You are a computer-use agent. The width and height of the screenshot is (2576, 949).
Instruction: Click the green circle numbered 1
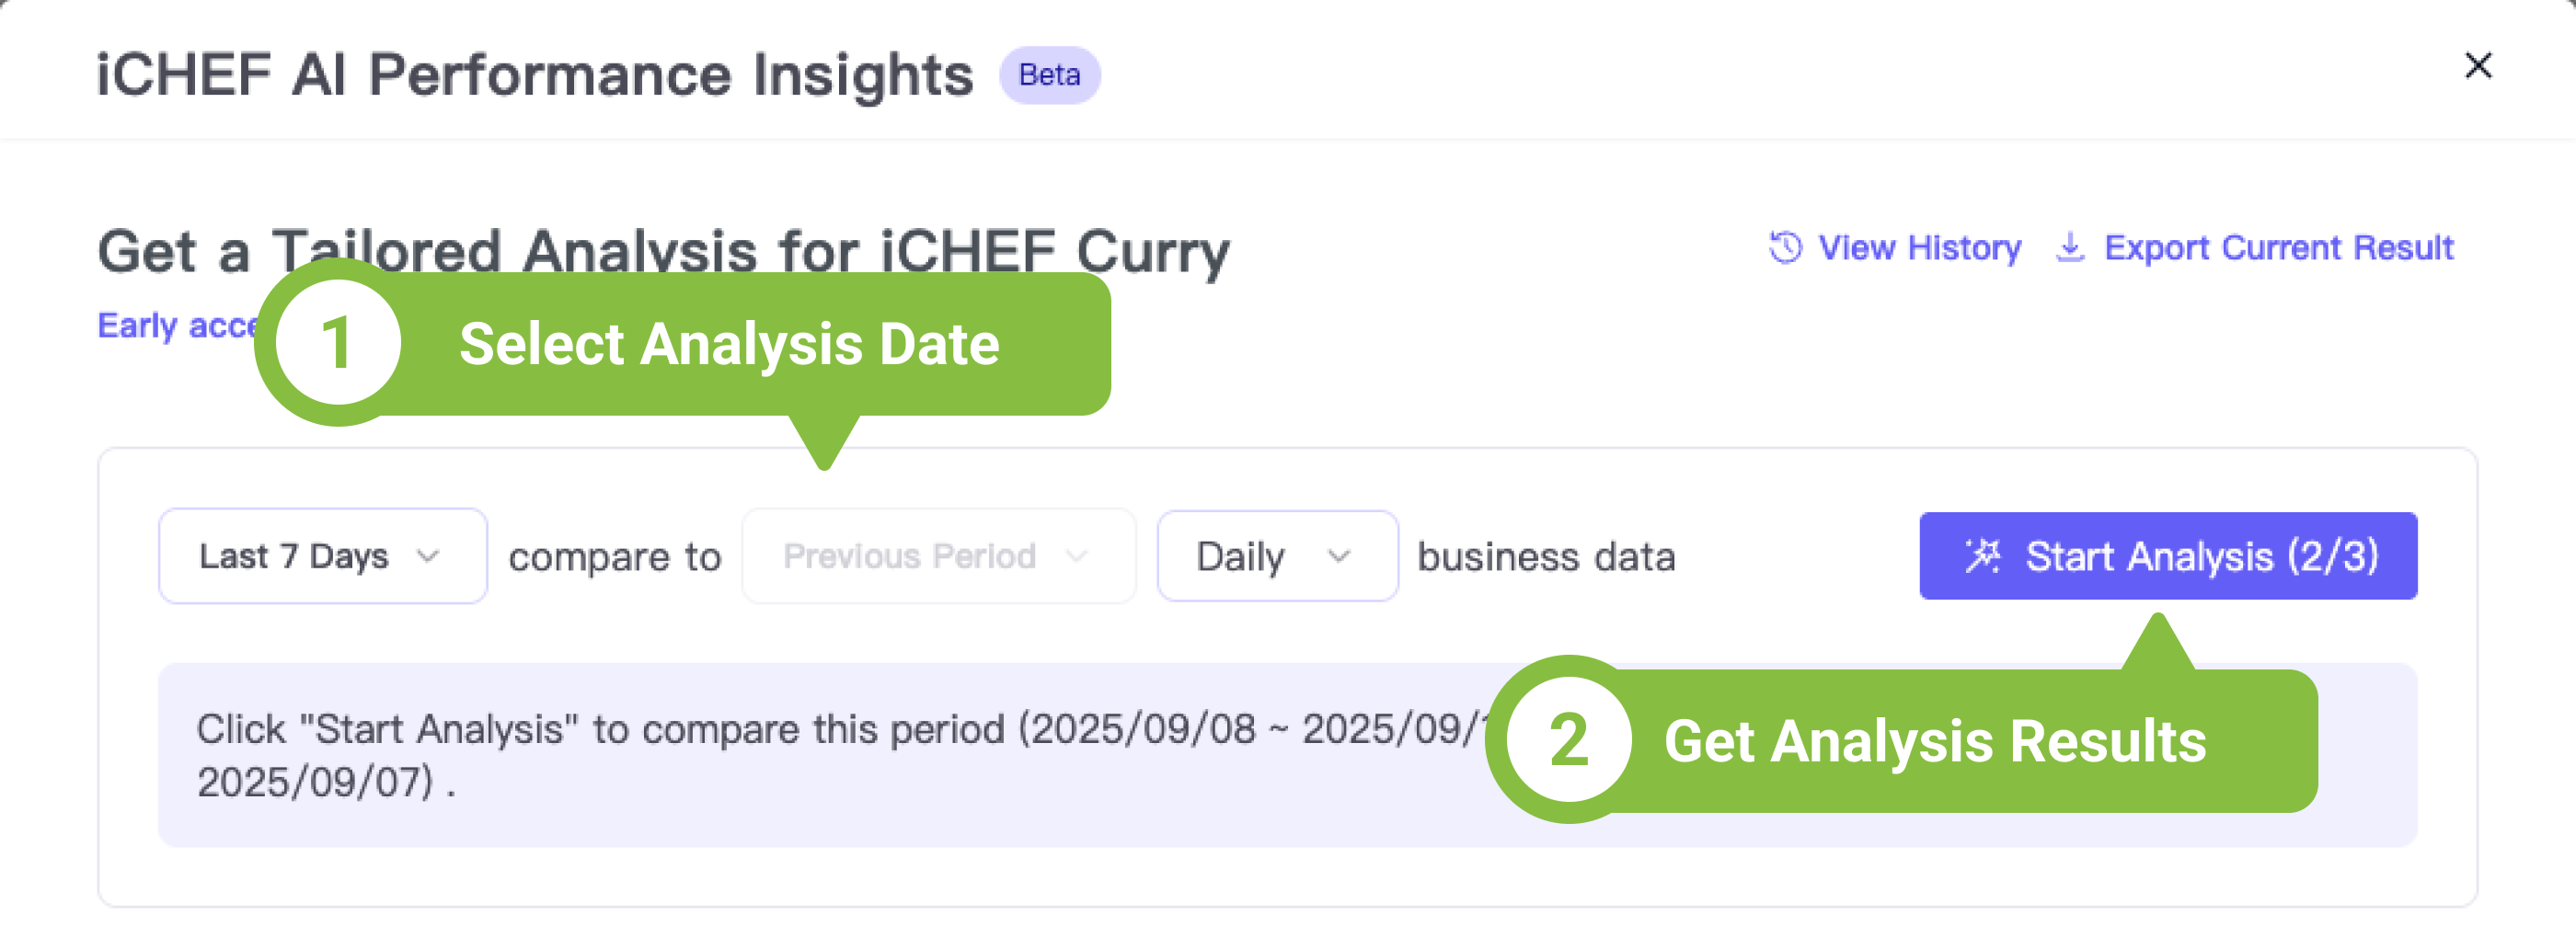point(338,343)
